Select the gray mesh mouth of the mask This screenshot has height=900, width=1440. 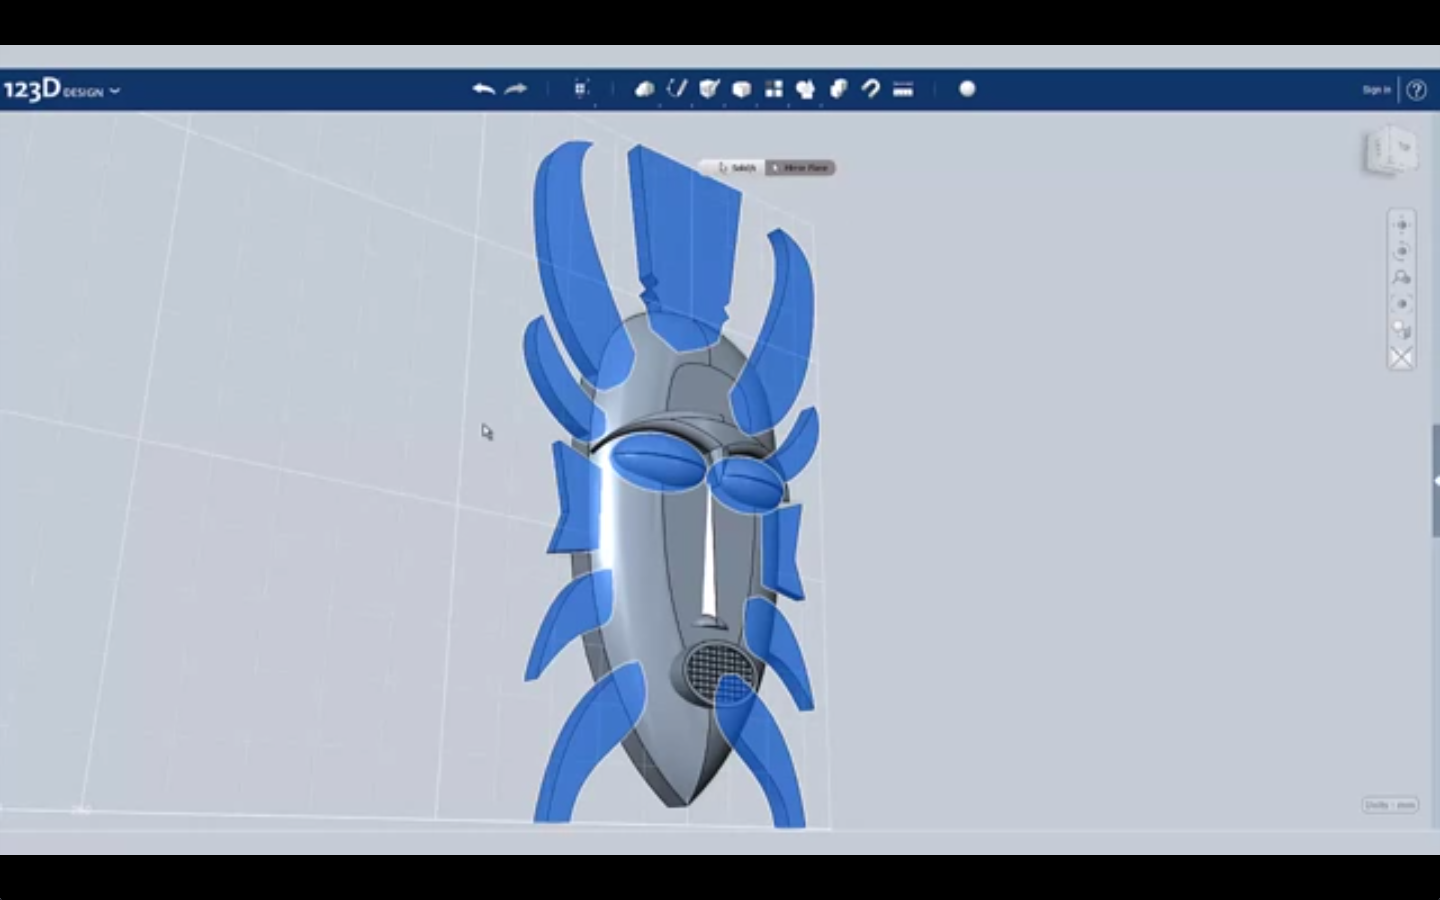pos(719,674)
